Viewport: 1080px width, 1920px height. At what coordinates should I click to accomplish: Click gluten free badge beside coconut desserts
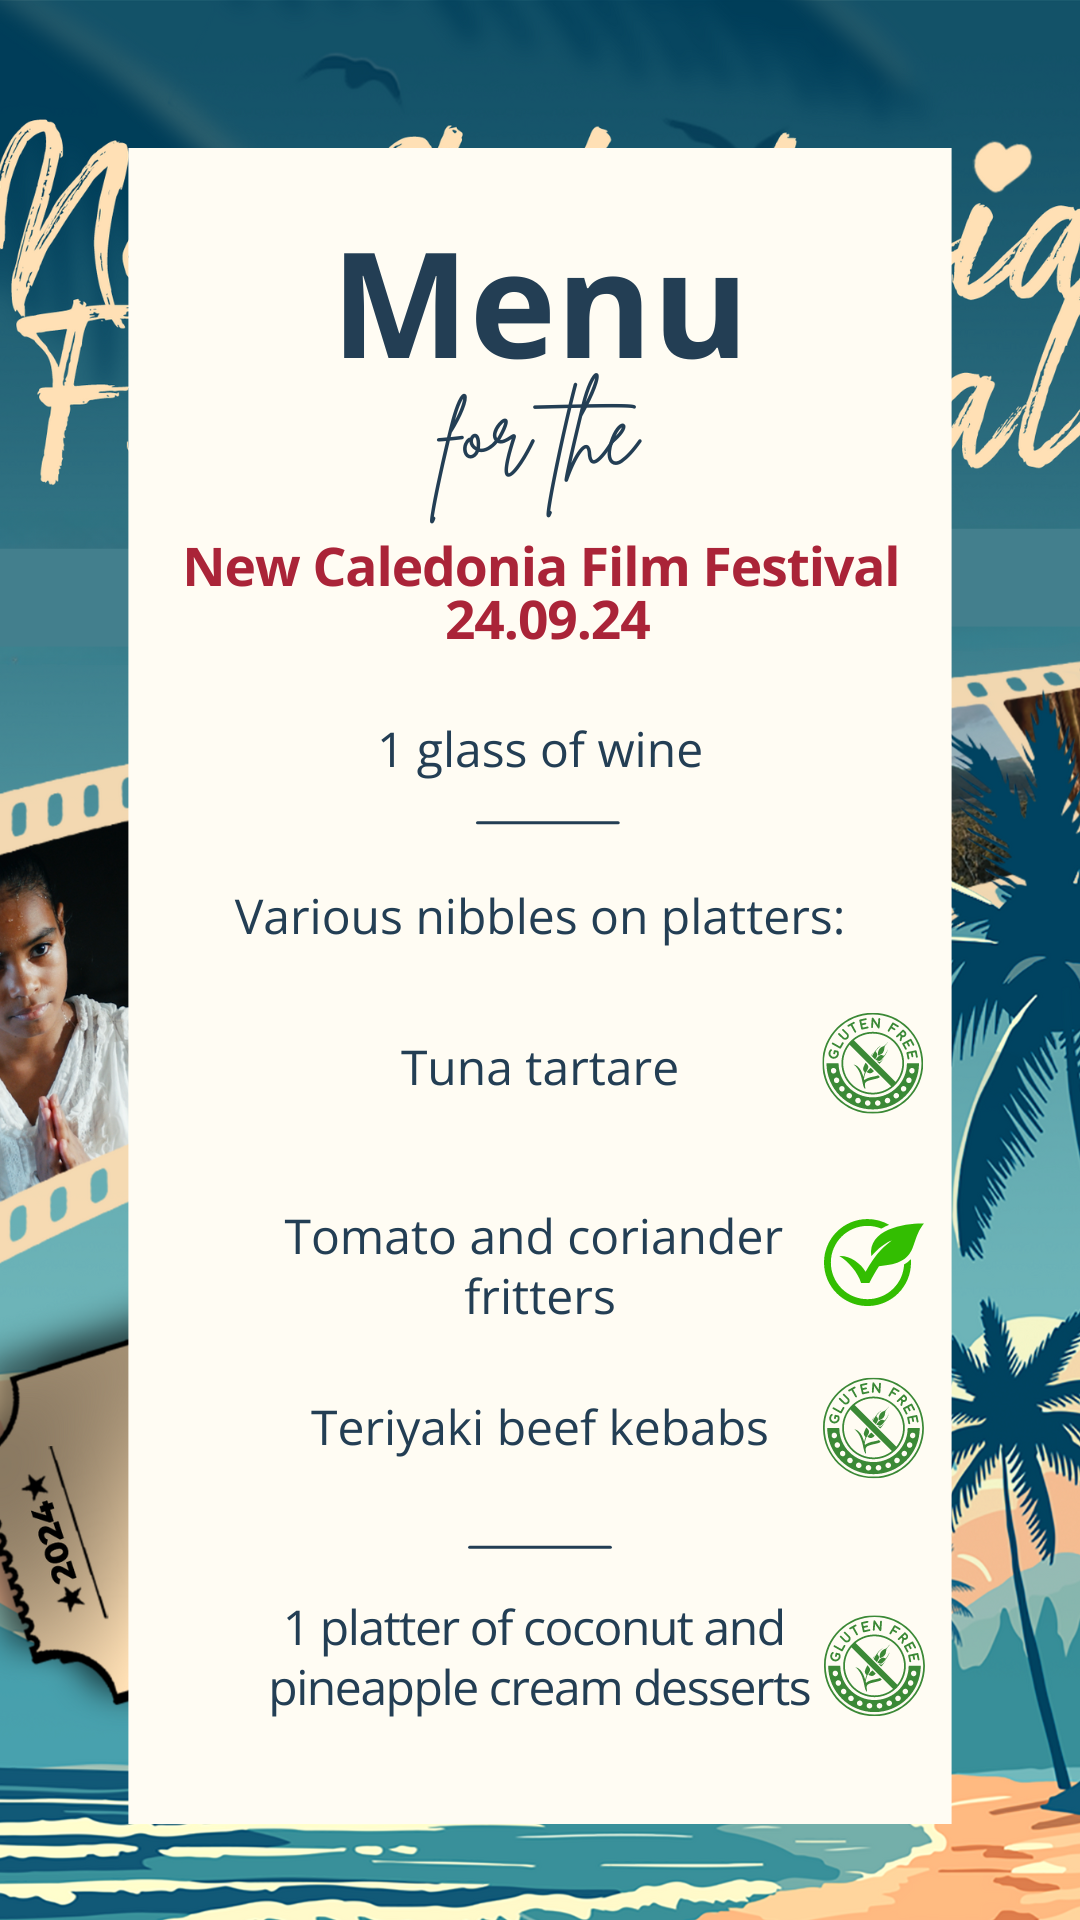tap(873, 1665)
